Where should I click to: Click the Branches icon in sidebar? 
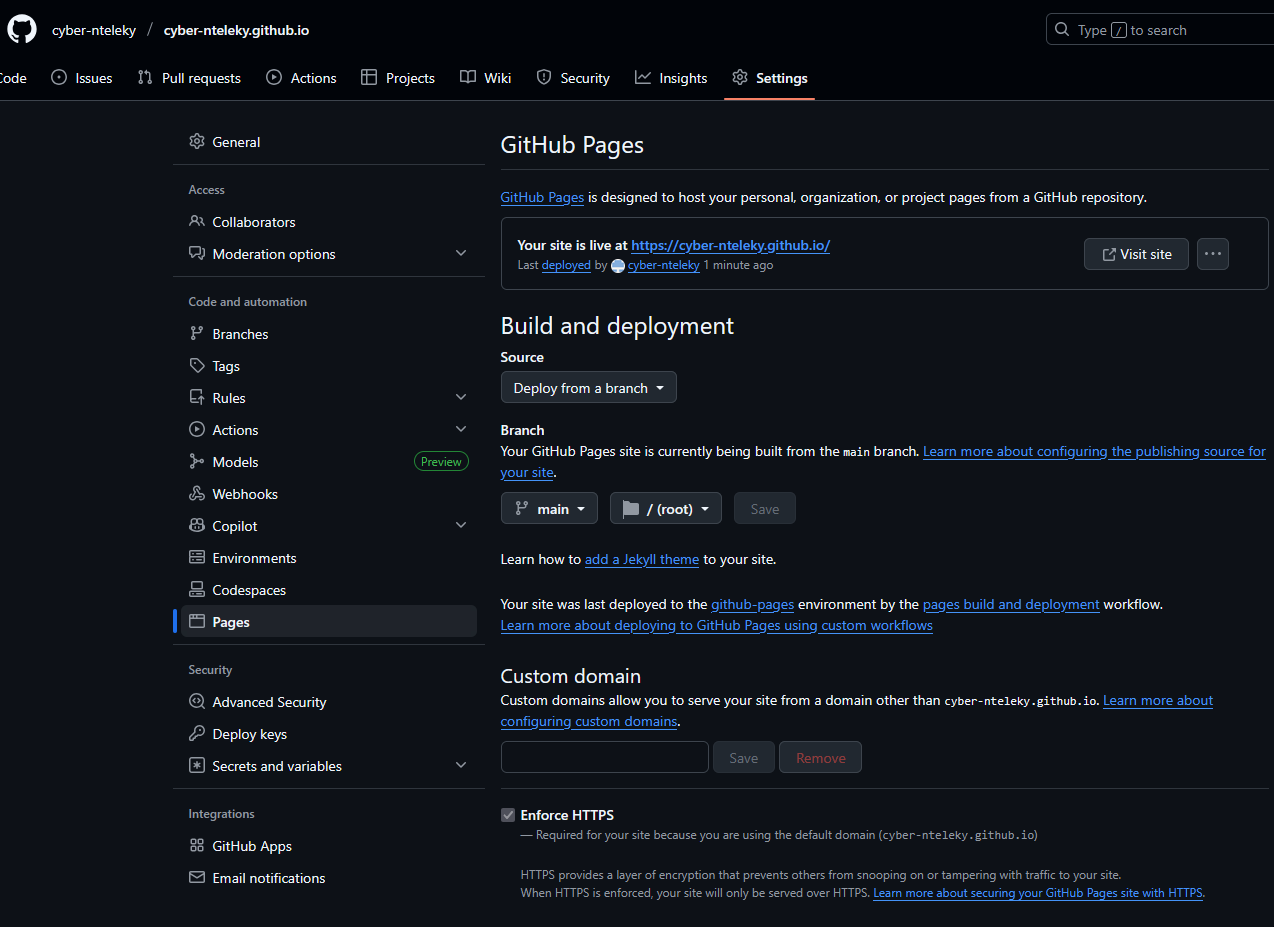(197, 334)
